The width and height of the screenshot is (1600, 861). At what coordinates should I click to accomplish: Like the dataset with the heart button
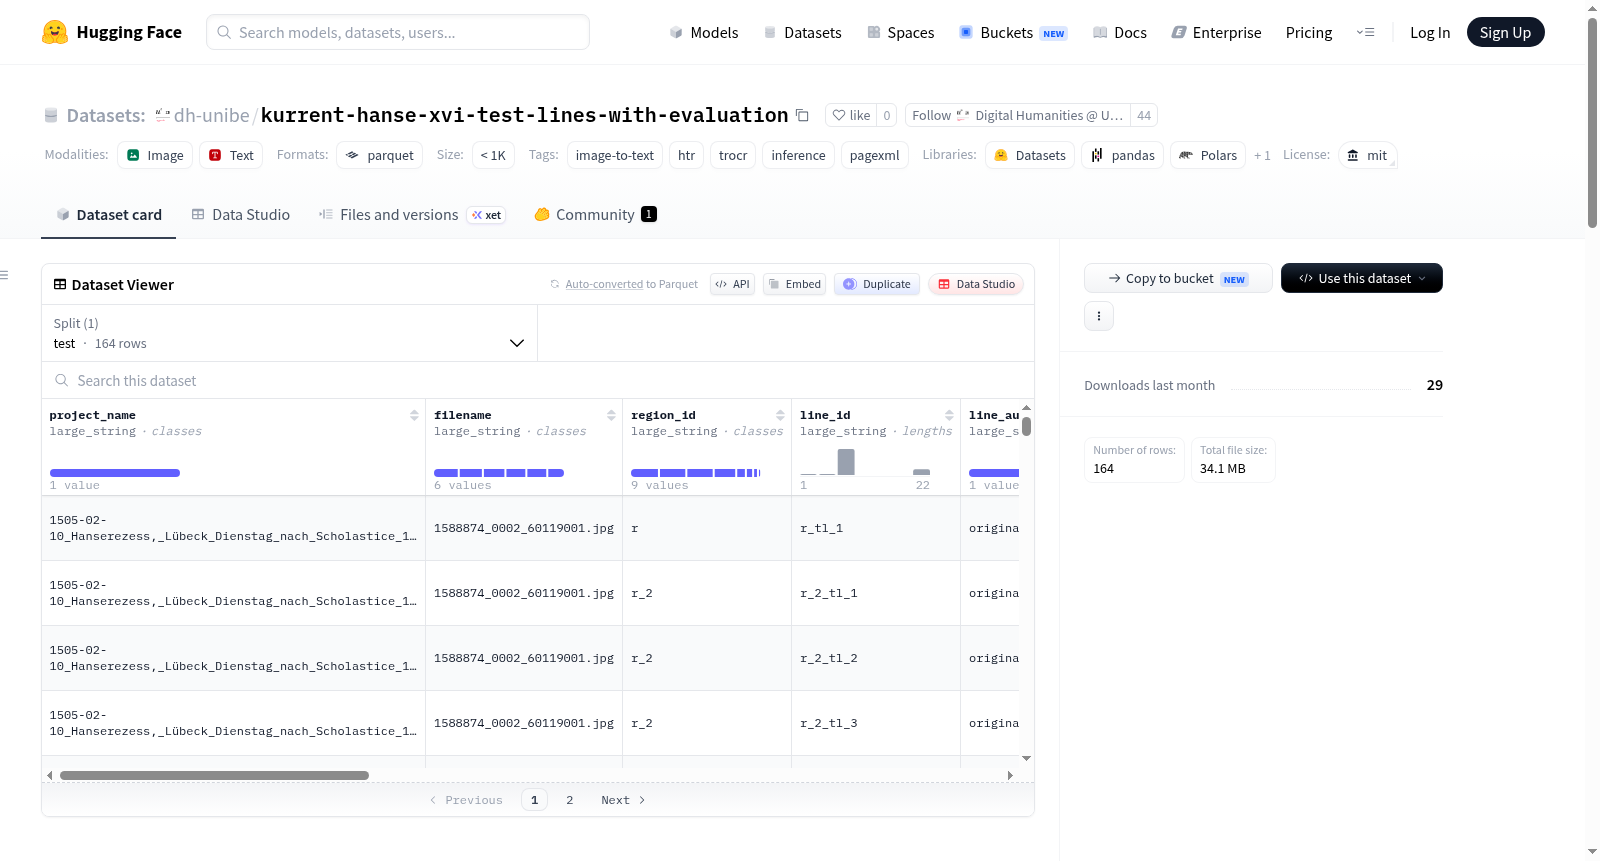pos(851,115)
